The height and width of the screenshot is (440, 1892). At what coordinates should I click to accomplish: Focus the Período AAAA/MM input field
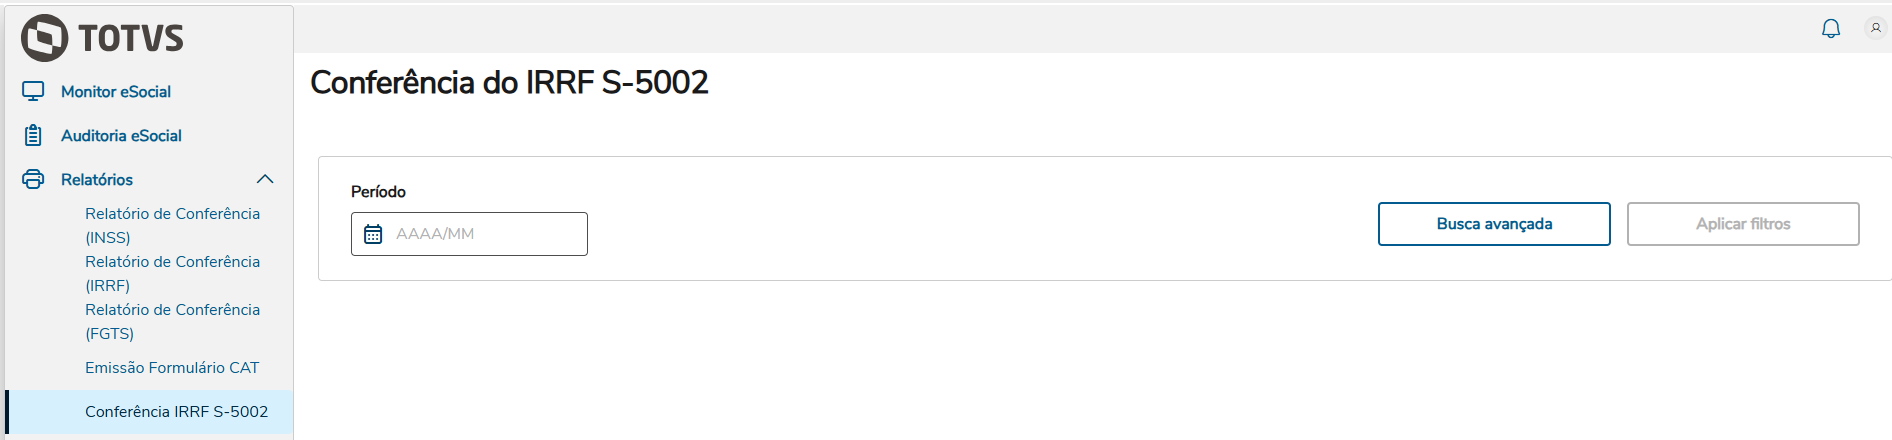point(485,234)
